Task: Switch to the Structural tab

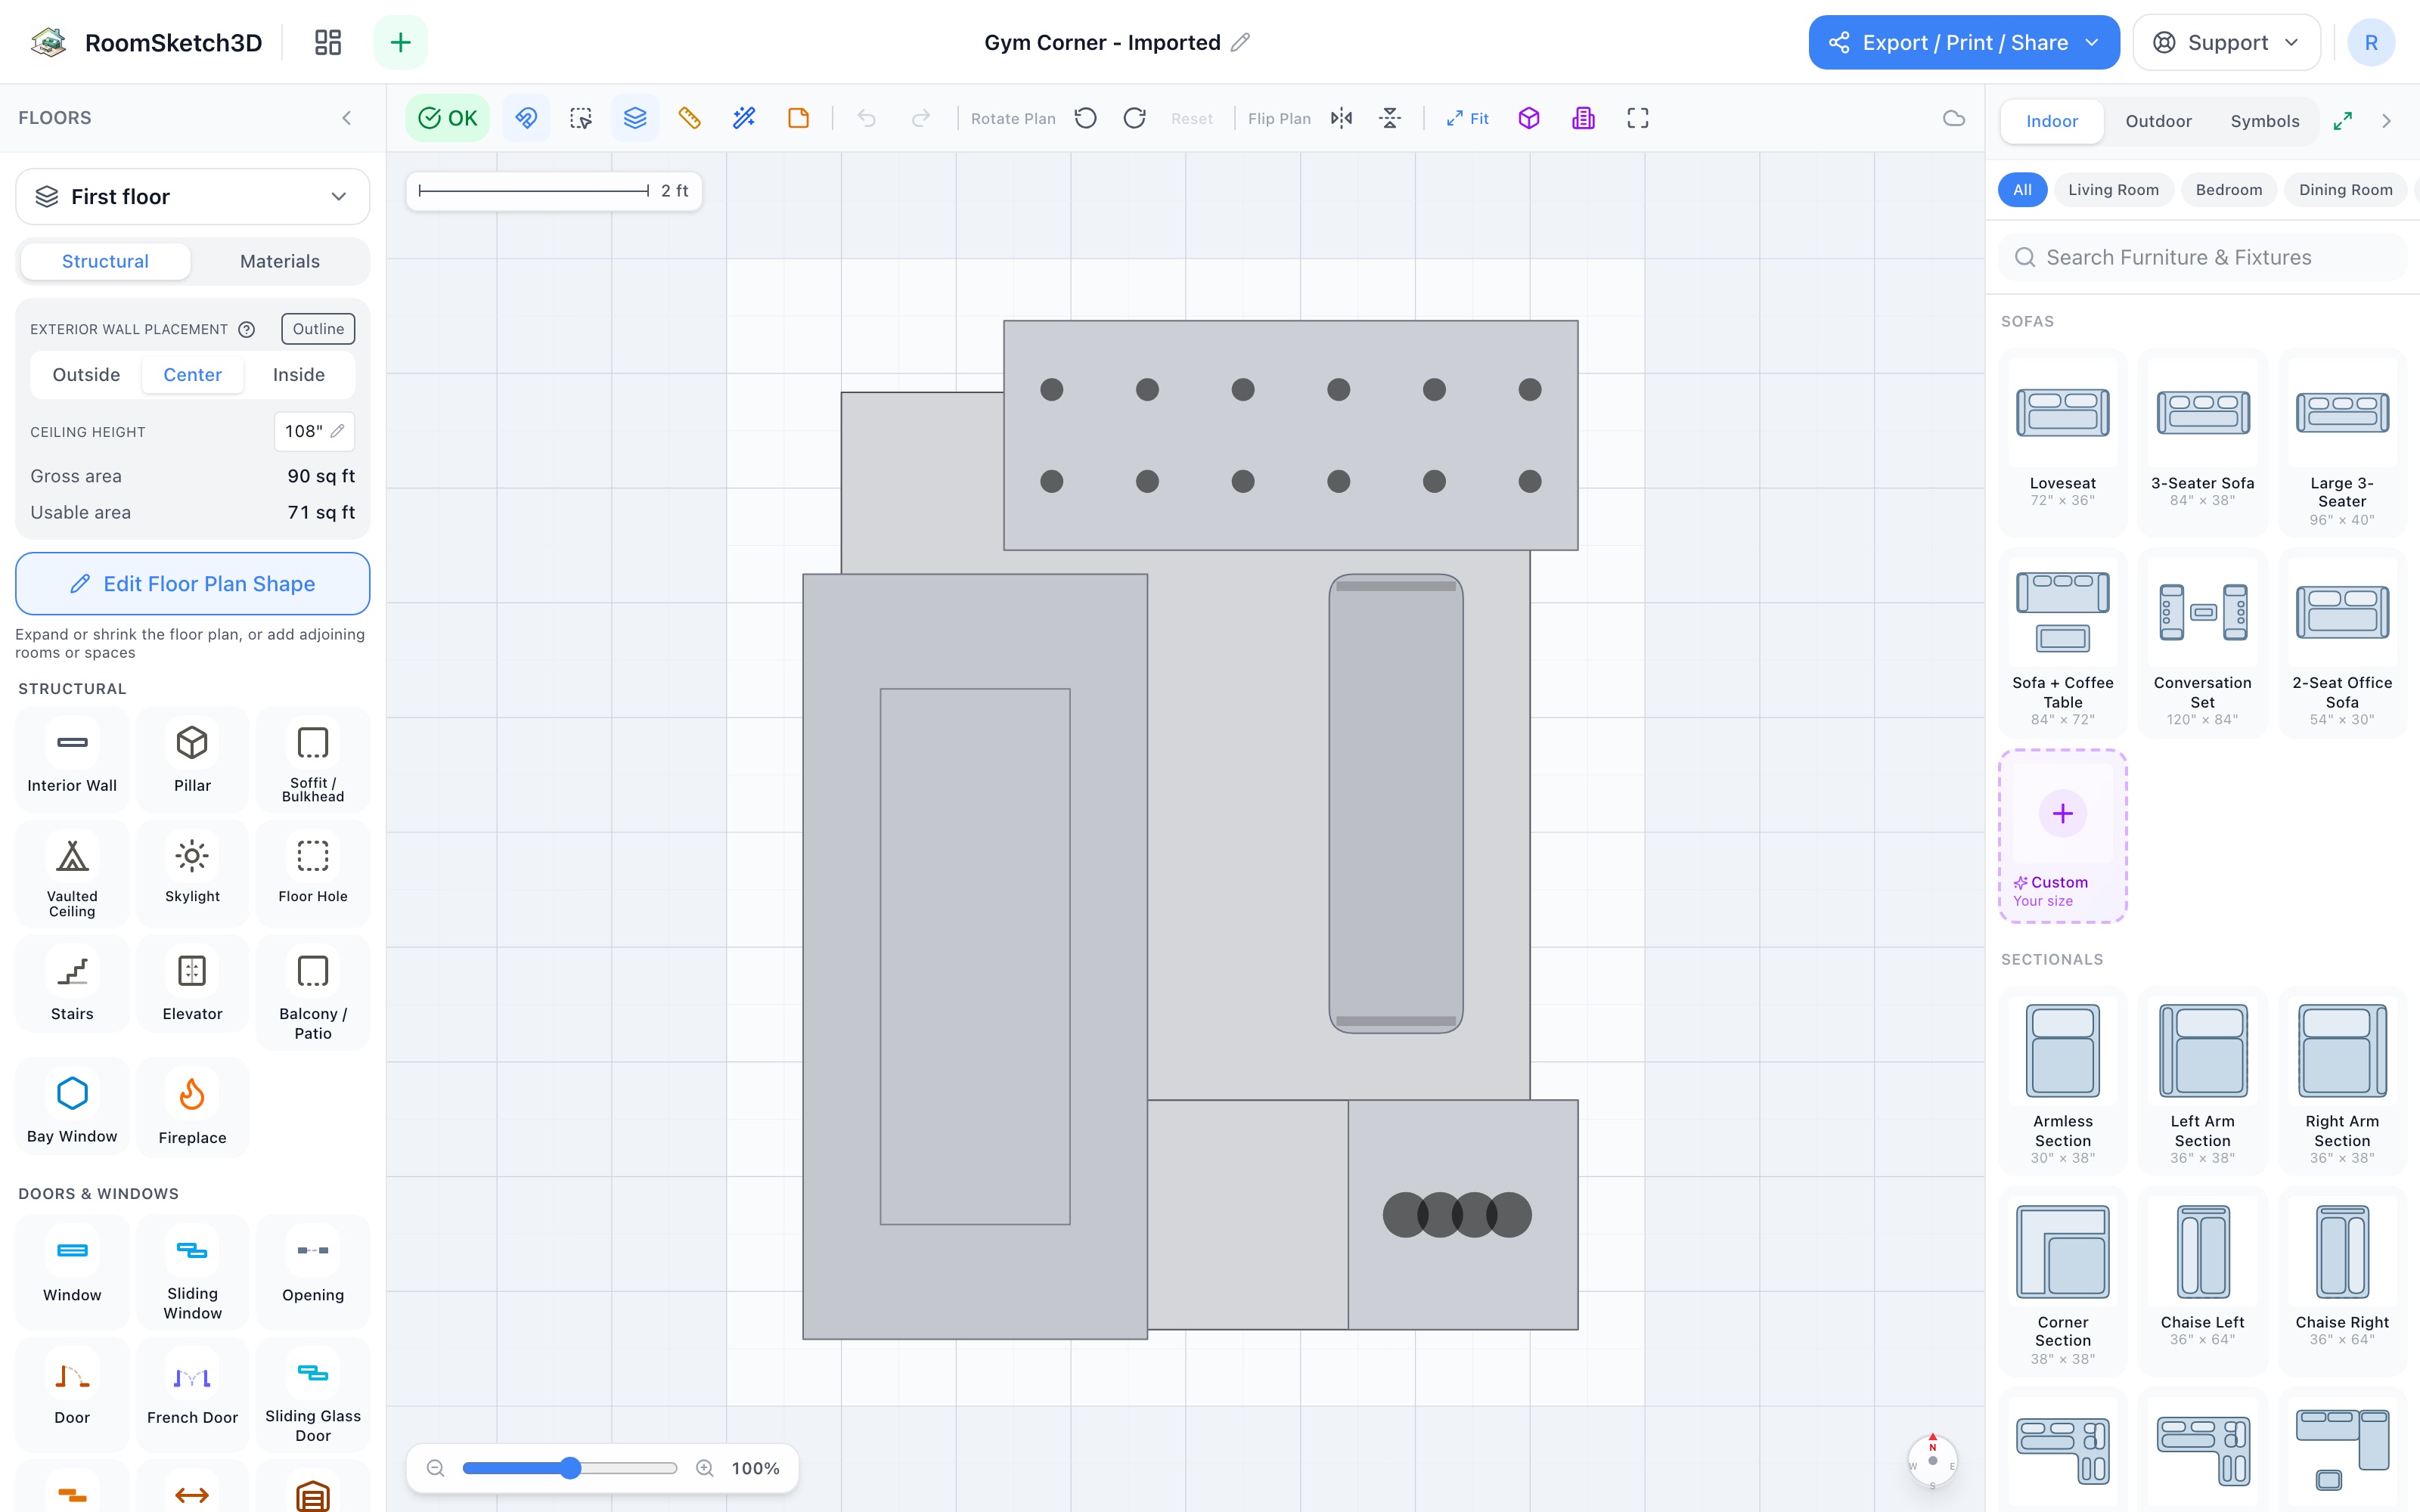Action: [105, 261]
